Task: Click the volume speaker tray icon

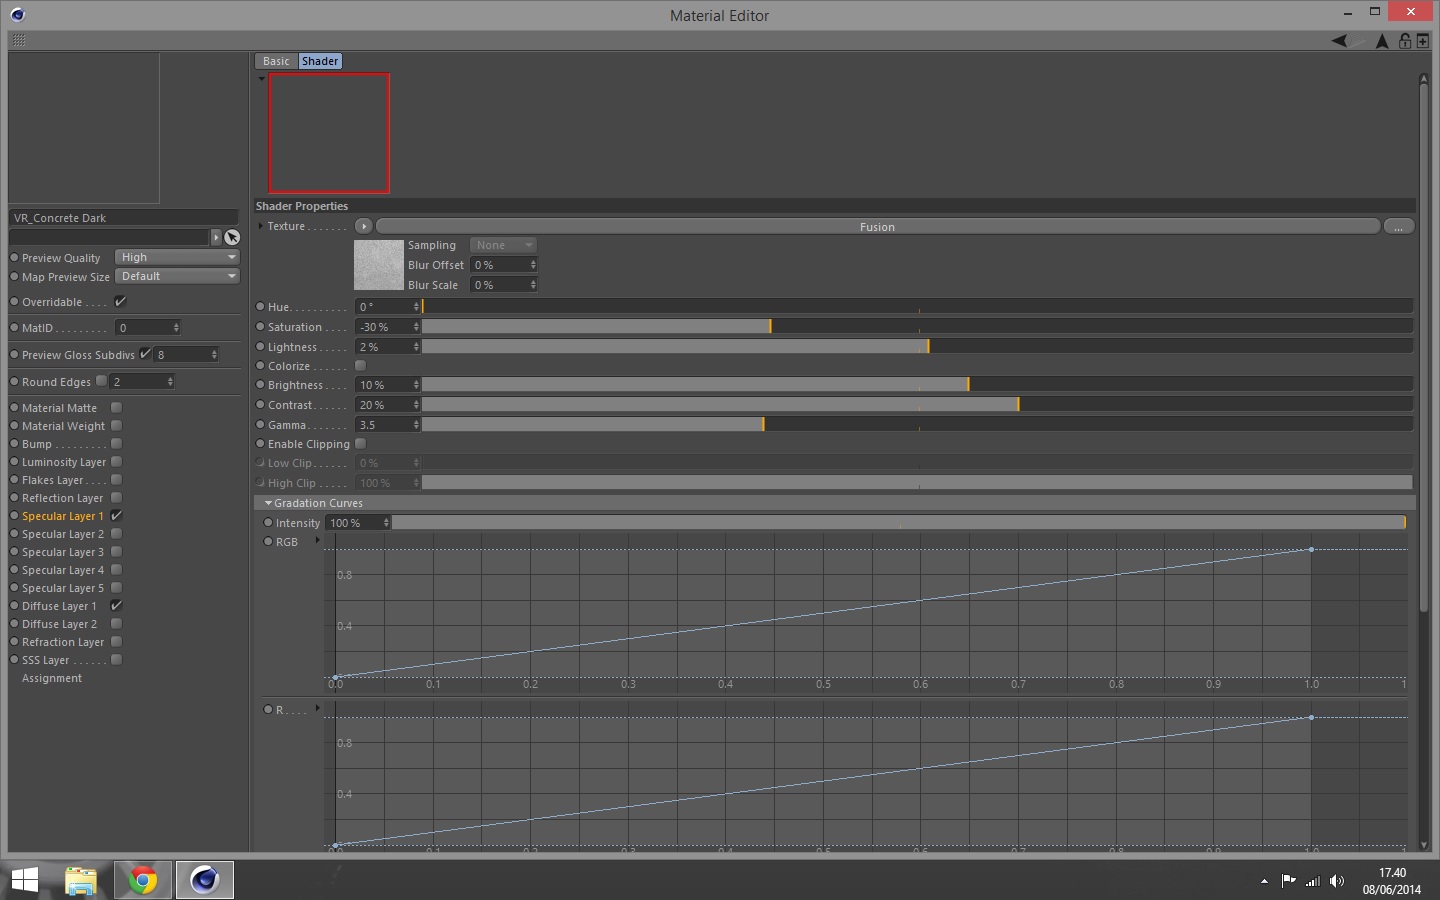Action: tap(1337, 881)
